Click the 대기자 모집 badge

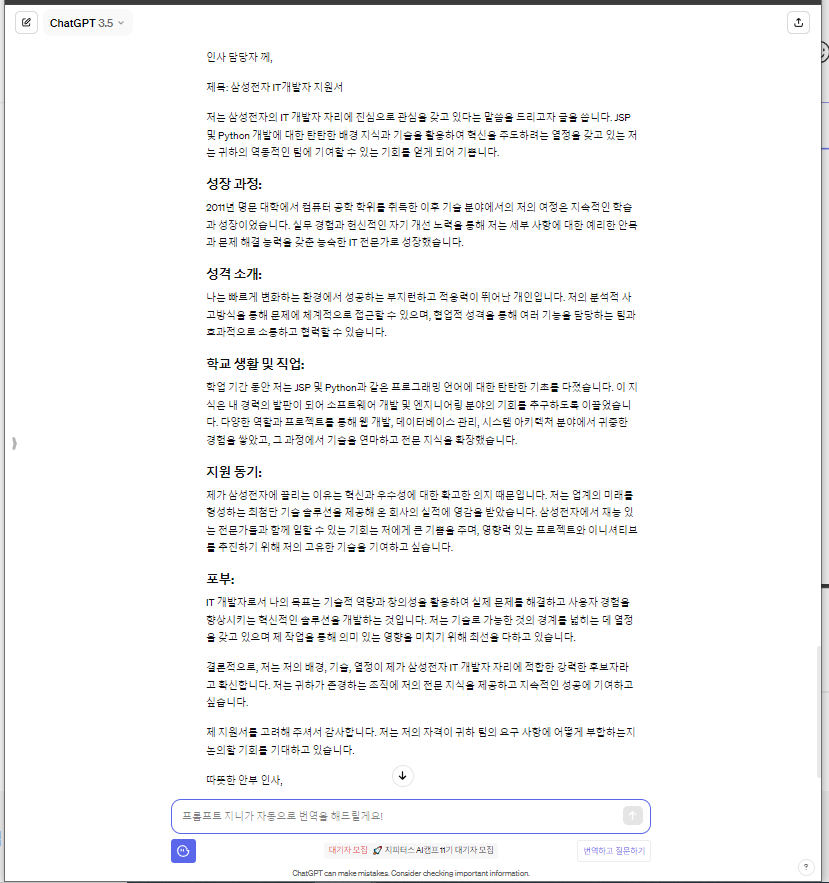348,850
